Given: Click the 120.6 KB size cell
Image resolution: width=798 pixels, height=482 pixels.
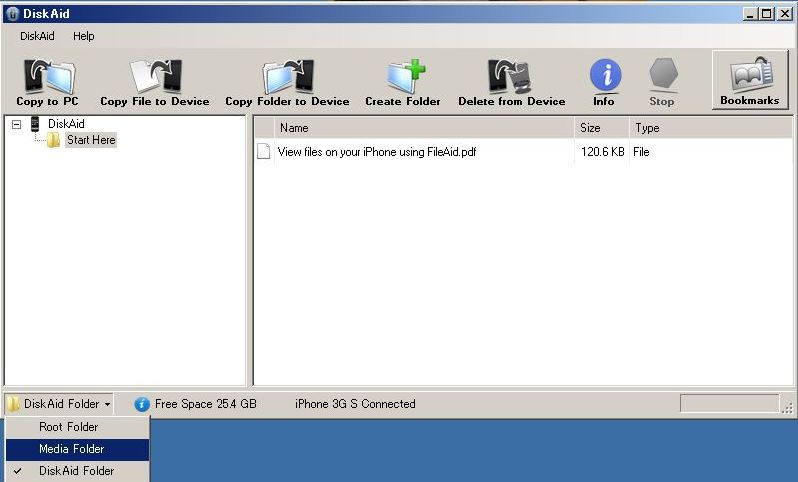Looking at the screenshot, I should [603, 152].
